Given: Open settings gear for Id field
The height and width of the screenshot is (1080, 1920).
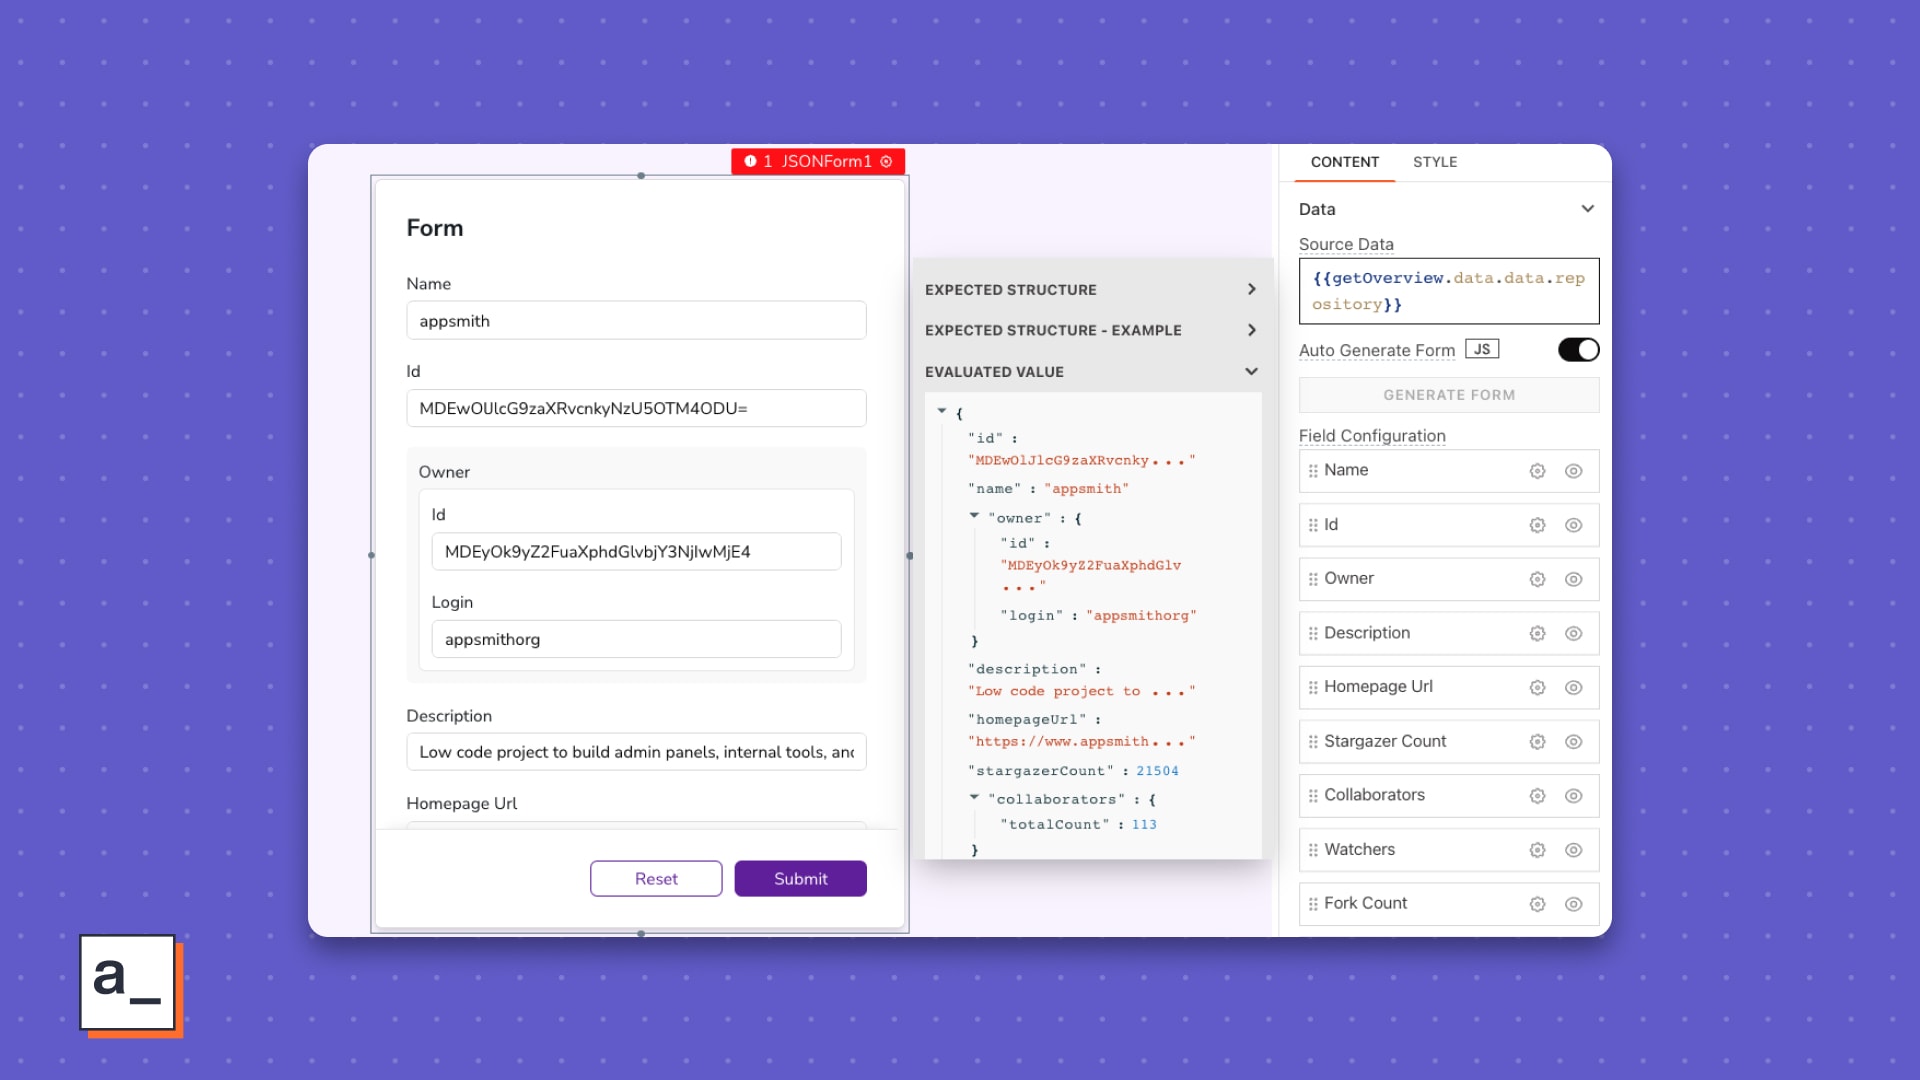Looking at the screenshot, I should (x=1537, y=525).
